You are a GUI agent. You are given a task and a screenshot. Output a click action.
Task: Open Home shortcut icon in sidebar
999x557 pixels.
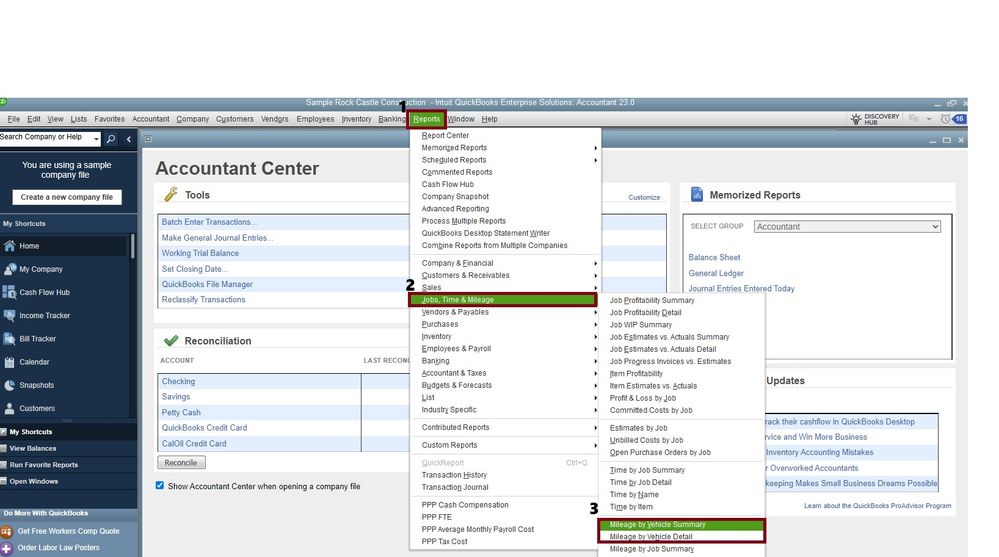tap(9, 246)
